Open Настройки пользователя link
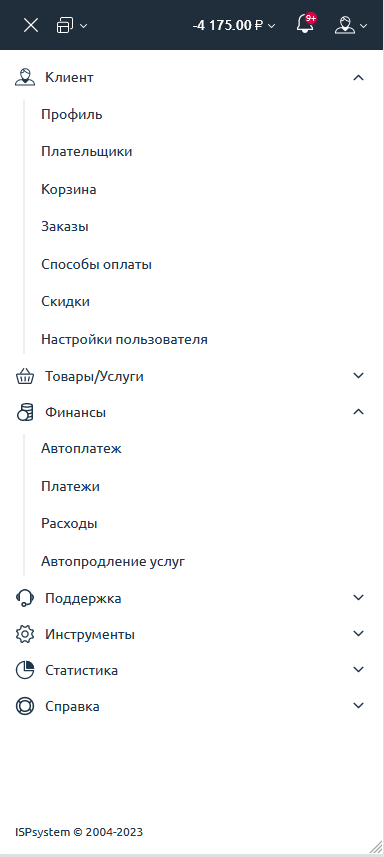Screen dimensions: 384x857 (x=124, y=339)
